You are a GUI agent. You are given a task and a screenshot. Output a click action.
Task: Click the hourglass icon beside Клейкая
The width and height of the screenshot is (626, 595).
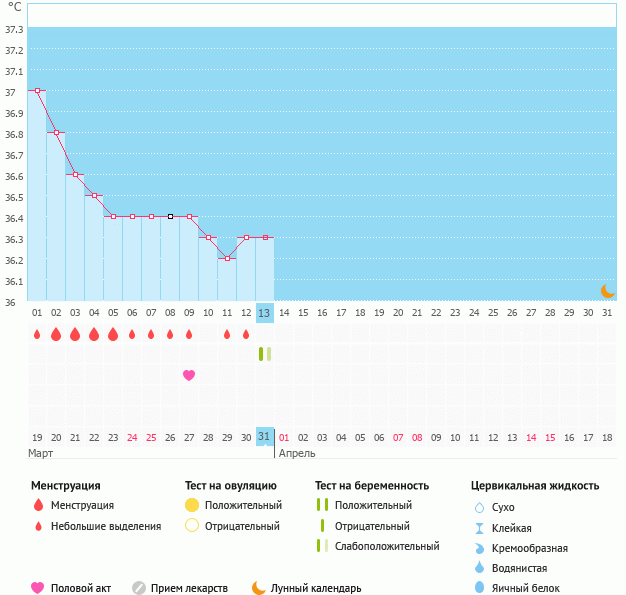[x=479, y=528]
